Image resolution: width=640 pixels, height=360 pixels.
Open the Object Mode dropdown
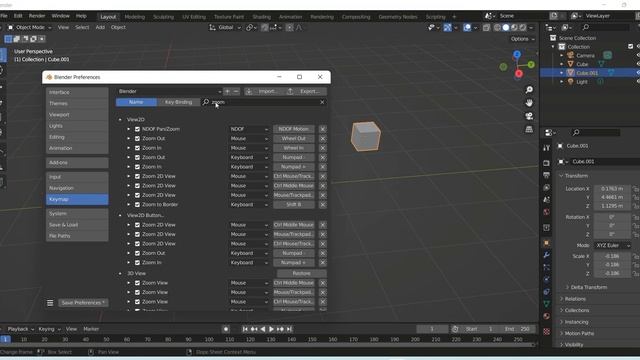click(x=30, y=27)
